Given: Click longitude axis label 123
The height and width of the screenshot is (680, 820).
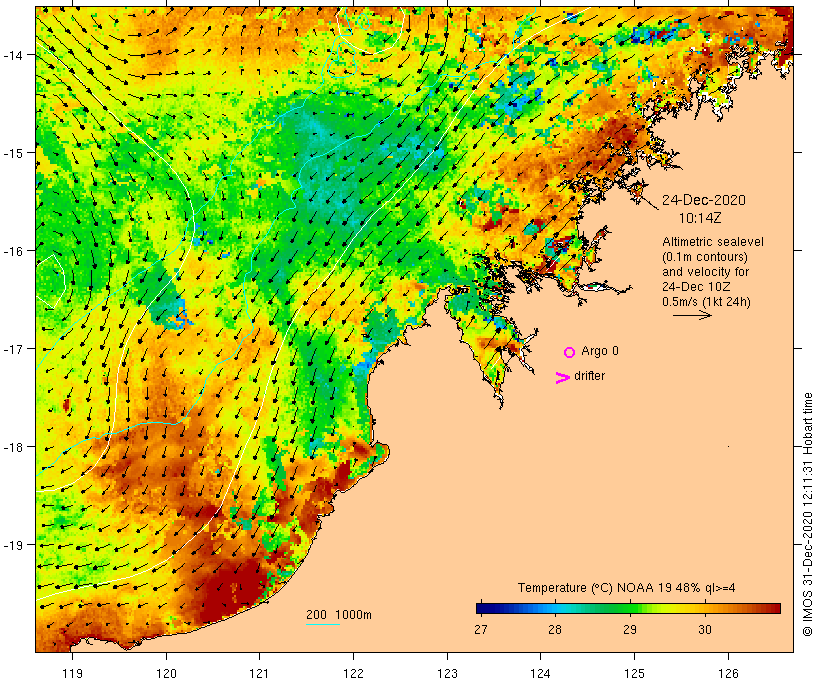Looking at the screenshot, I should coord(447,673).
